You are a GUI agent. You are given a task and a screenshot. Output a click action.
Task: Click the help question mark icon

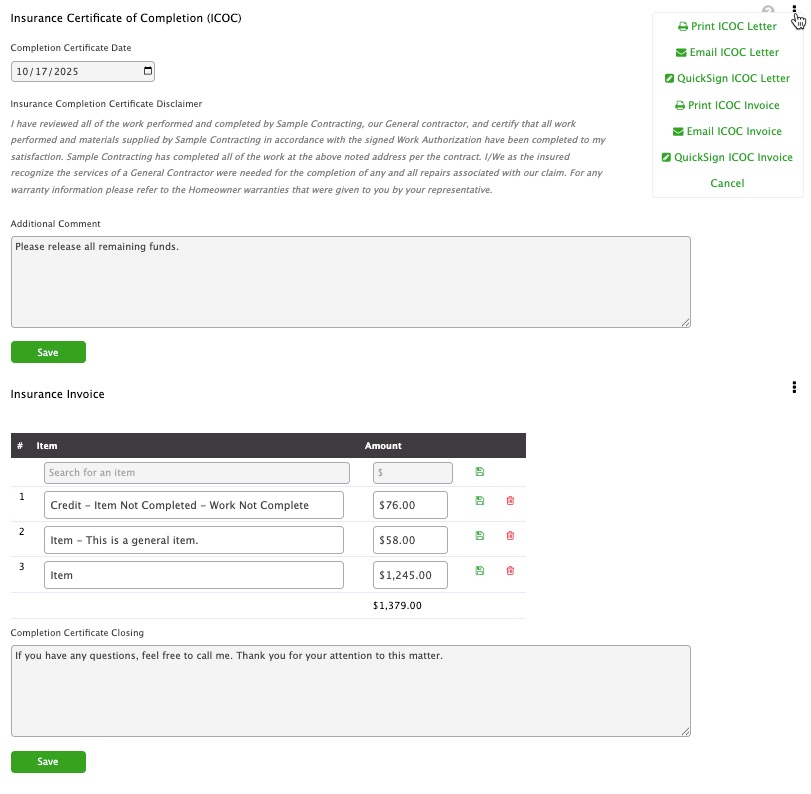[768, 10]
